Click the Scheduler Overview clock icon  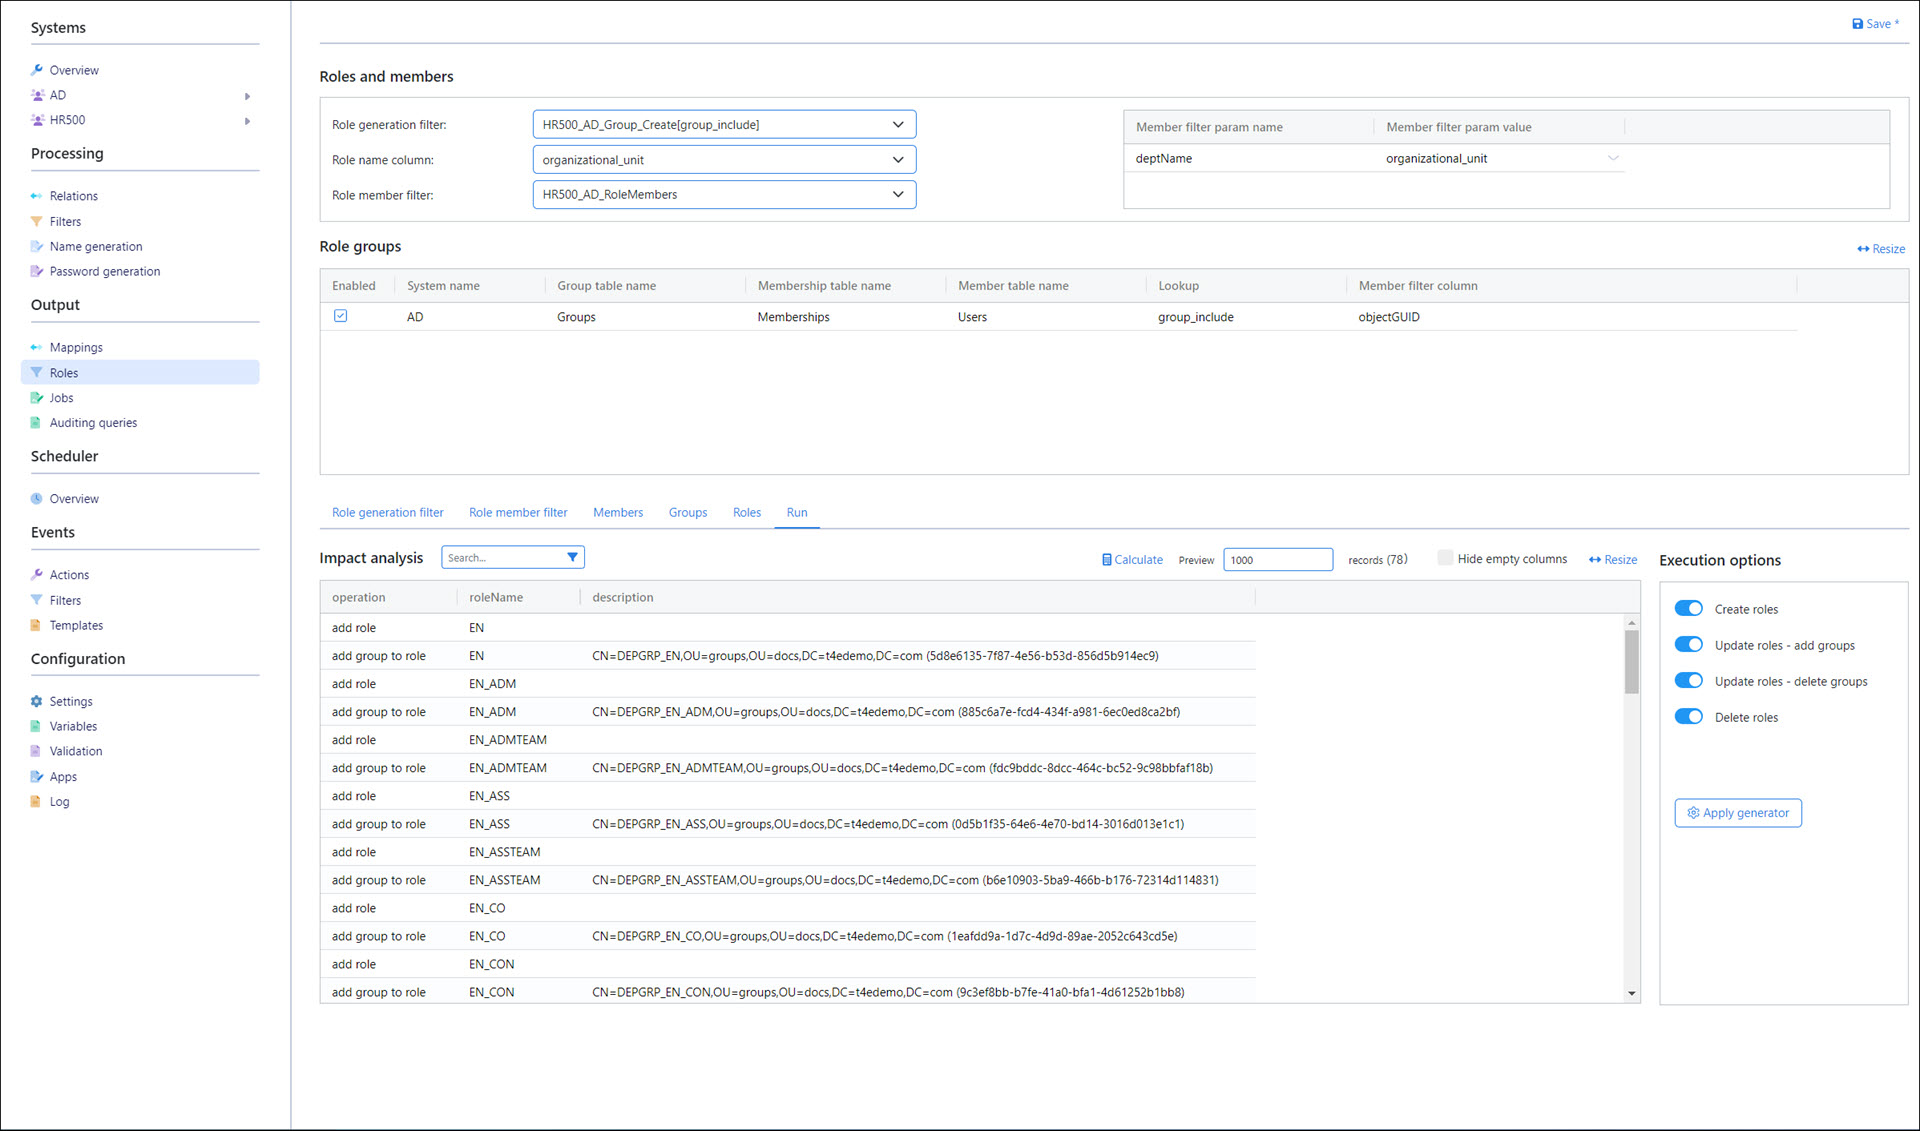[37, 499]
